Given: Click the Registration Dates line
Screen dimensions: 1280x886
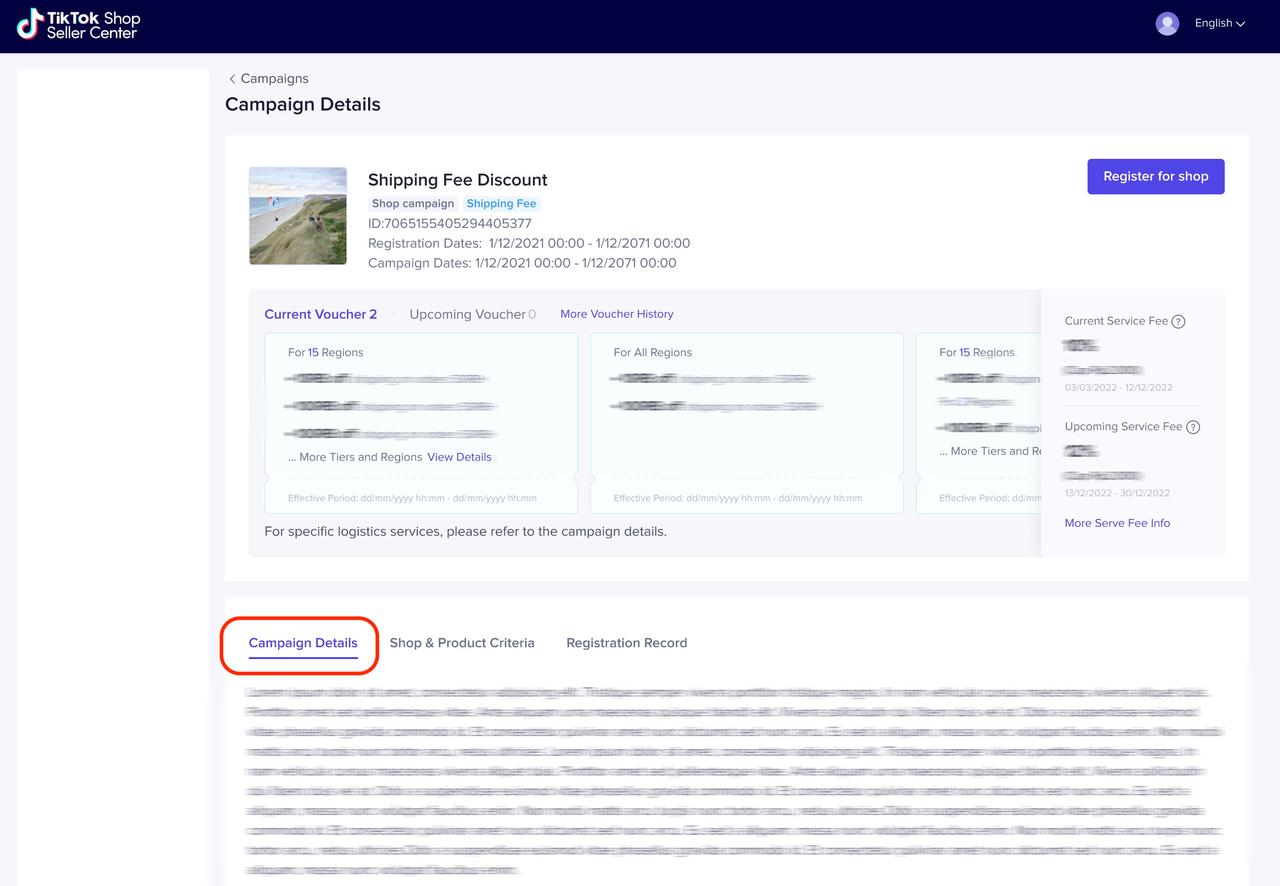Looking at the screenshot, I should tap(529, 244).
